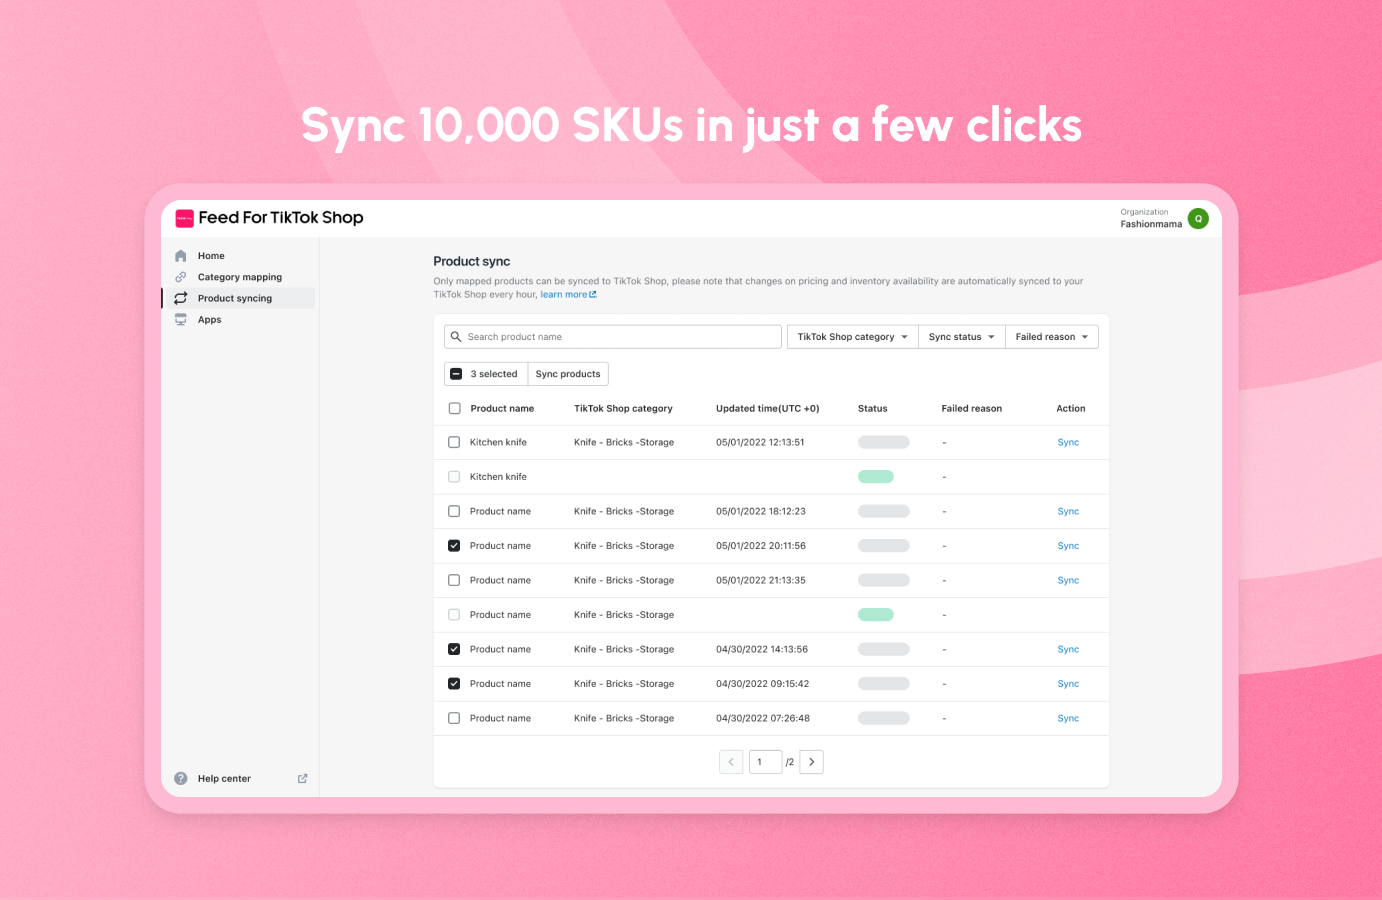This screenshot has width=1382, height=900.
Task: Click the green status pill in second Kitchen knife row
Action: coord(876,477)
